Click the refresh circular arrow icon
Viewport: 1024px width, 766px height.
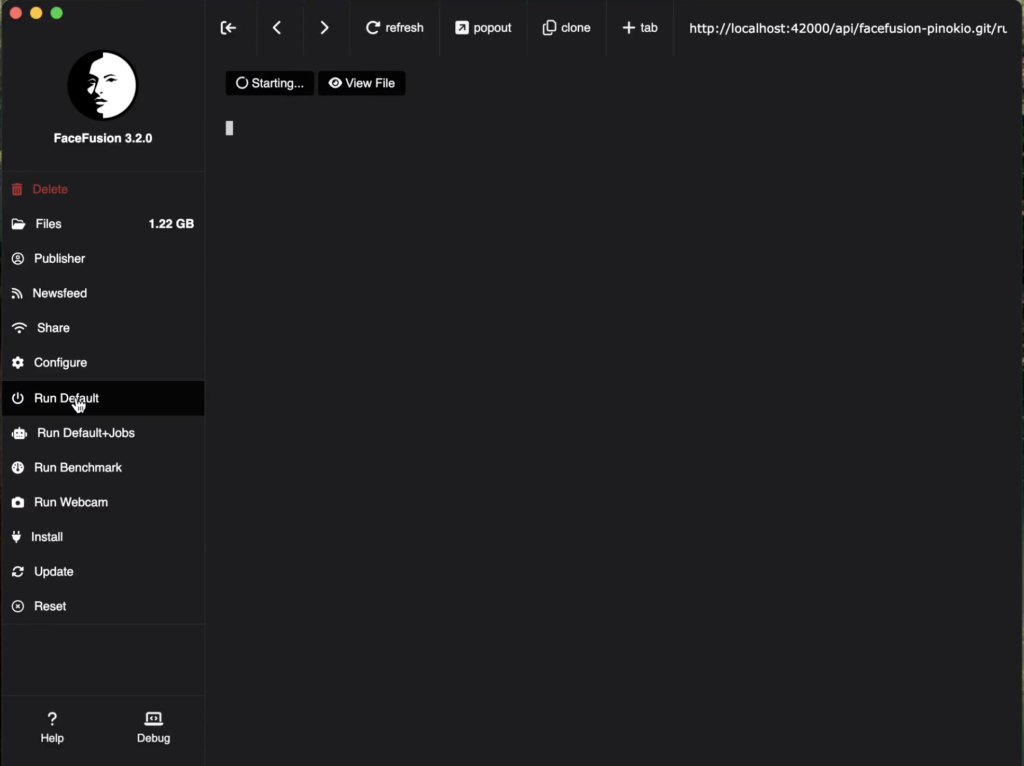pos(373,27)
